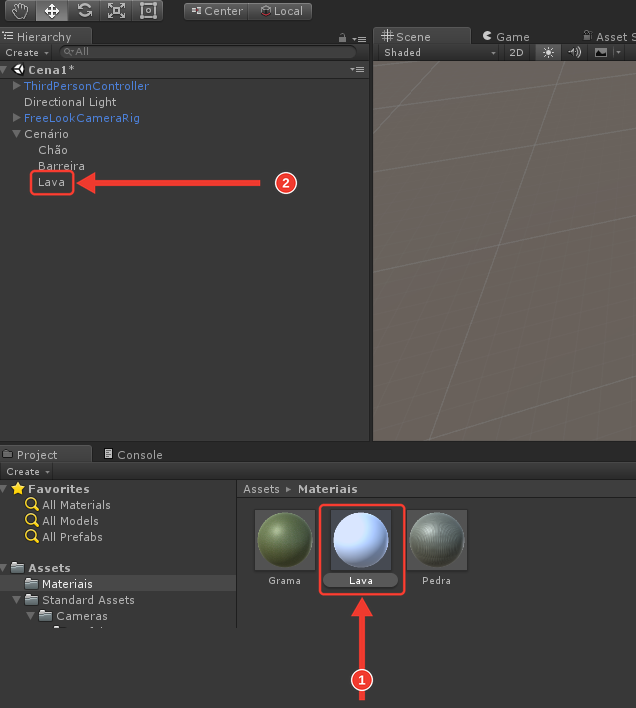This screenshot has width=636, height=708.
Task: Select the Pedra material thumbnail
Action: tap(437, 540)
